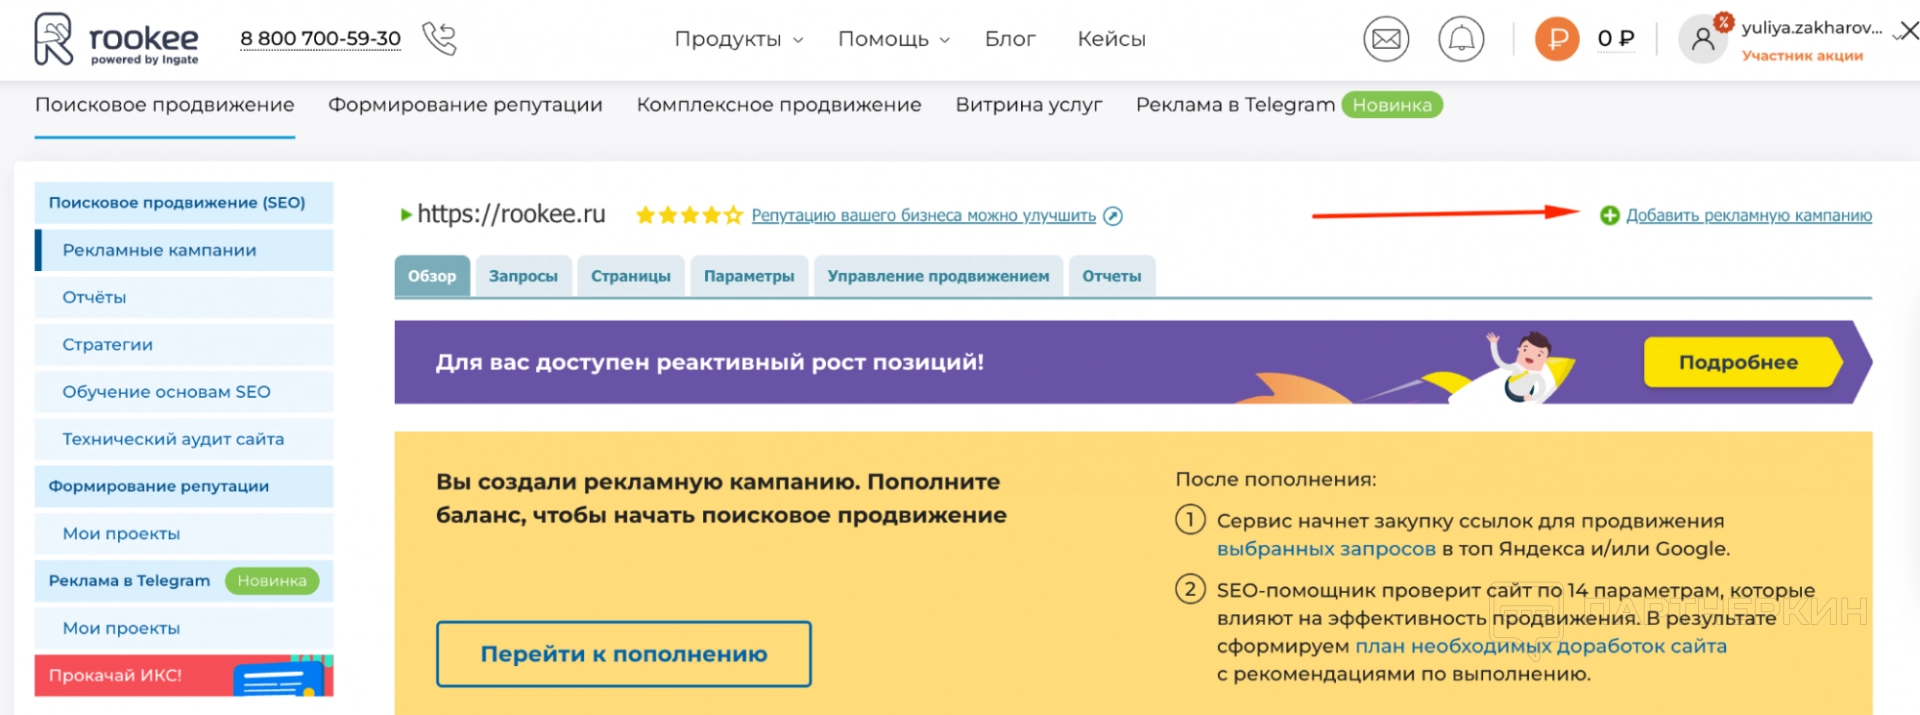Open Стратегии in the sidebar
Screen dimensions: 1920x715
pyautogui.click(x=184, y=345)
